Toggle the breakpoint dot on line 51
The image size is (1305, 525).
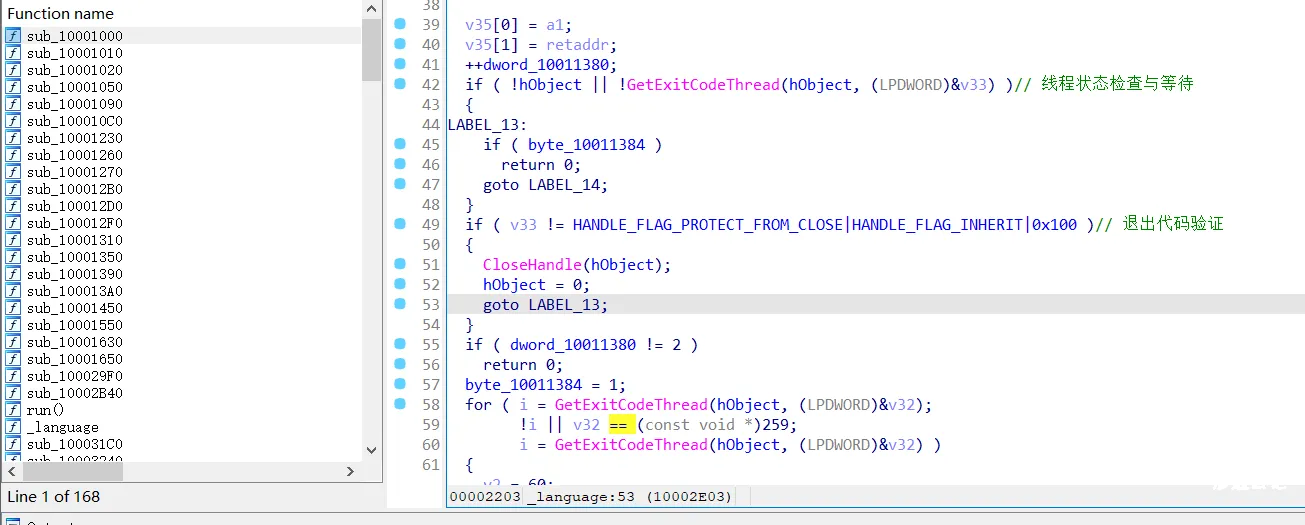click(400, 264)
